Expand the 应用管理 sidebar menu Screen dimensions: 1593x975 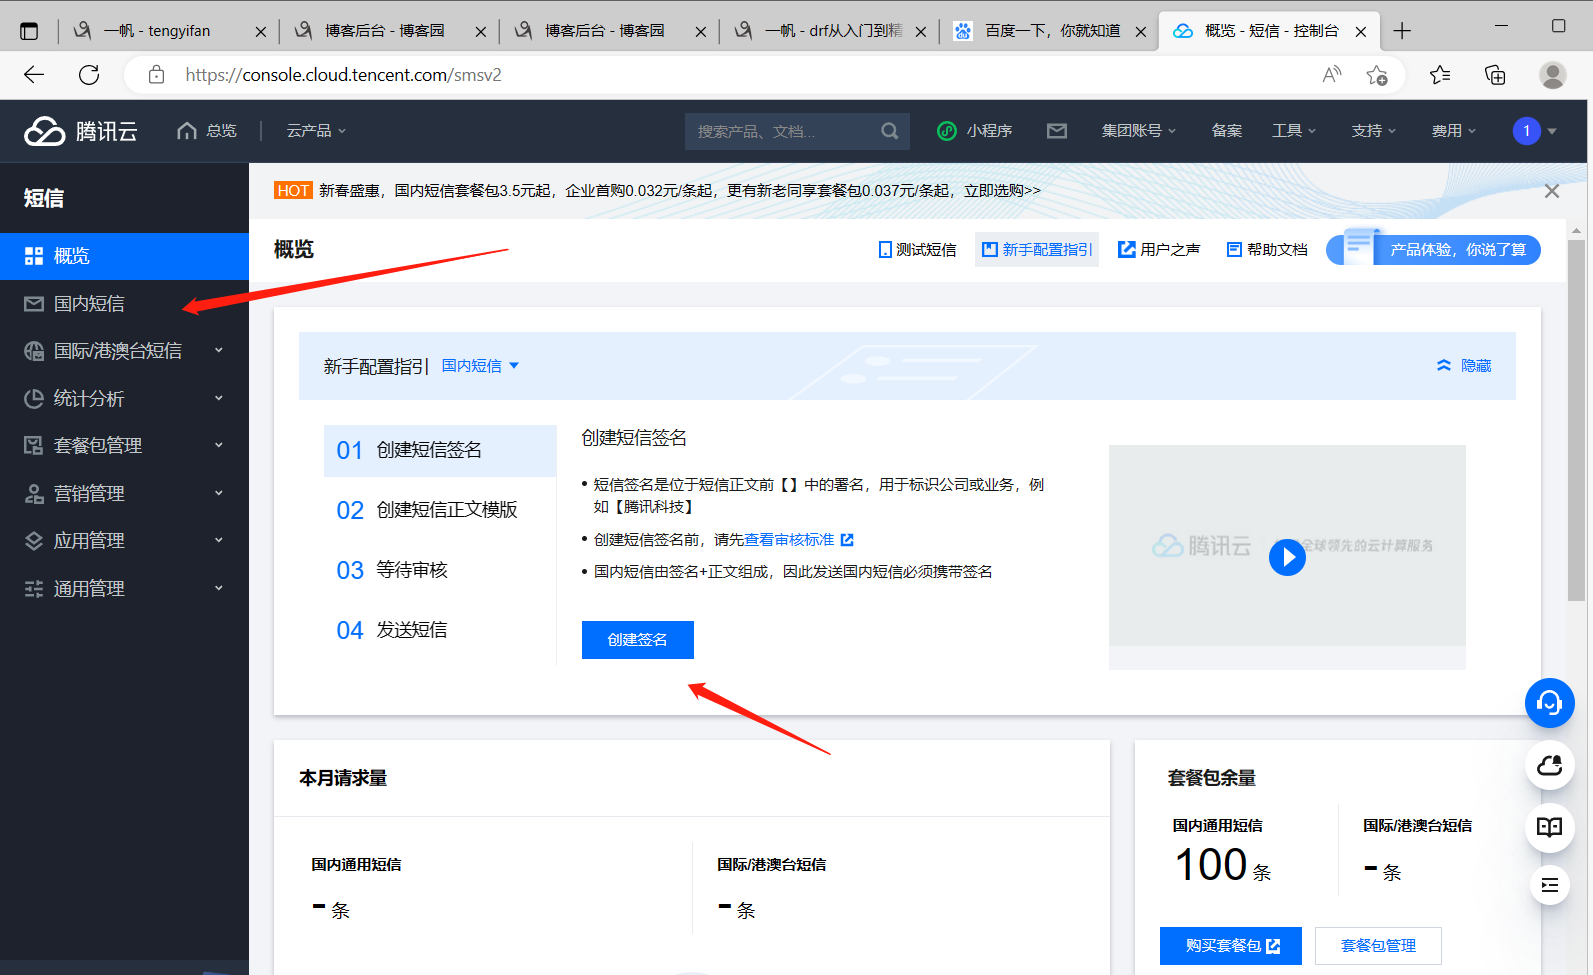click(124, 541)
